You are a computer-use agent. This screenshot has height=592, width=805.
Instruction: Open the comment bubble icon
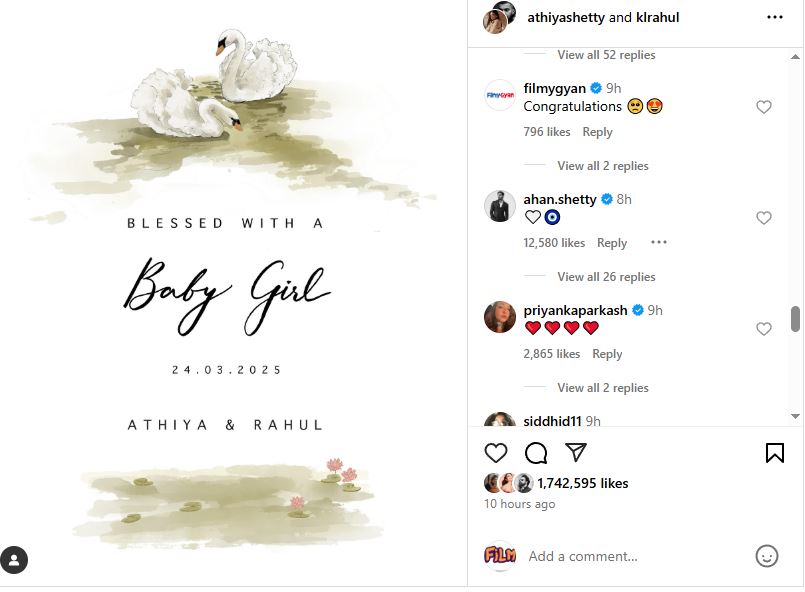536,453
